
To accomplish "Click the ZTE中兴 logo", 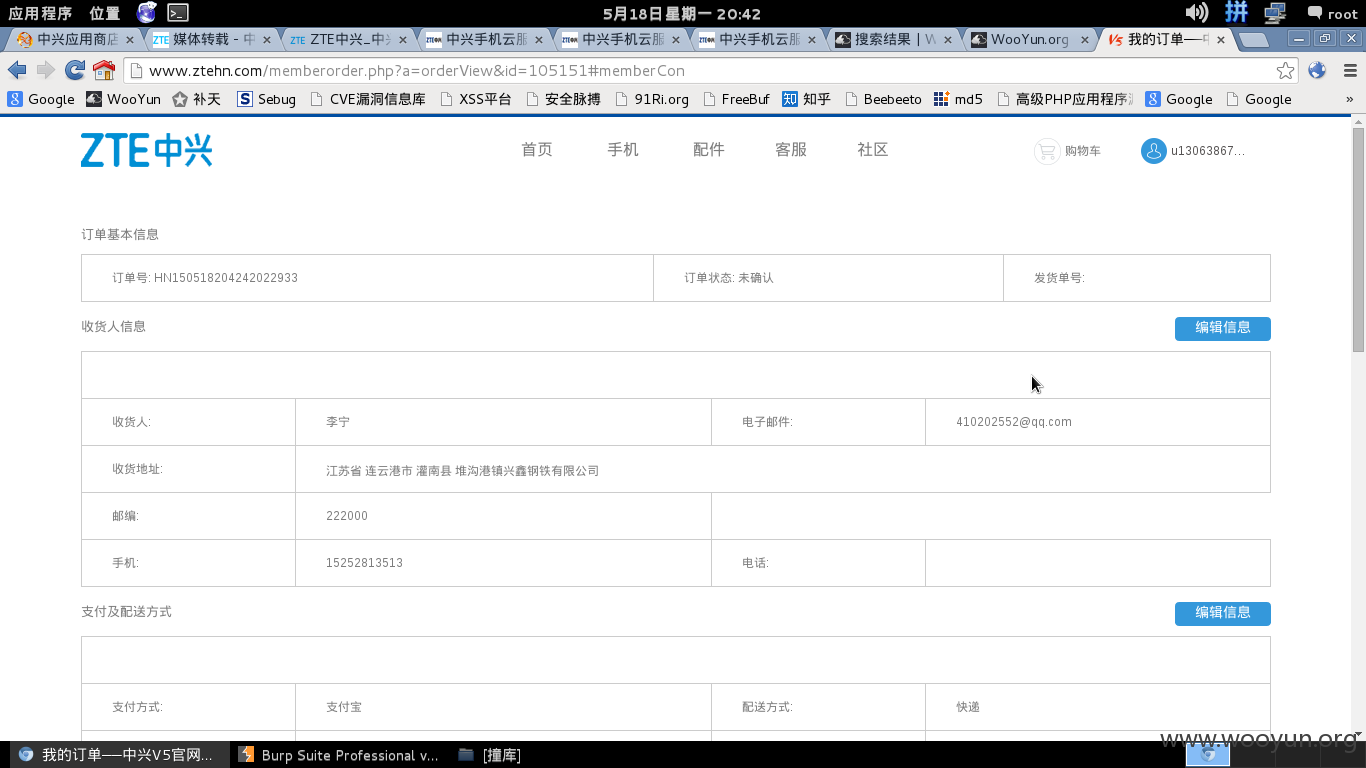I will [146, 150].
